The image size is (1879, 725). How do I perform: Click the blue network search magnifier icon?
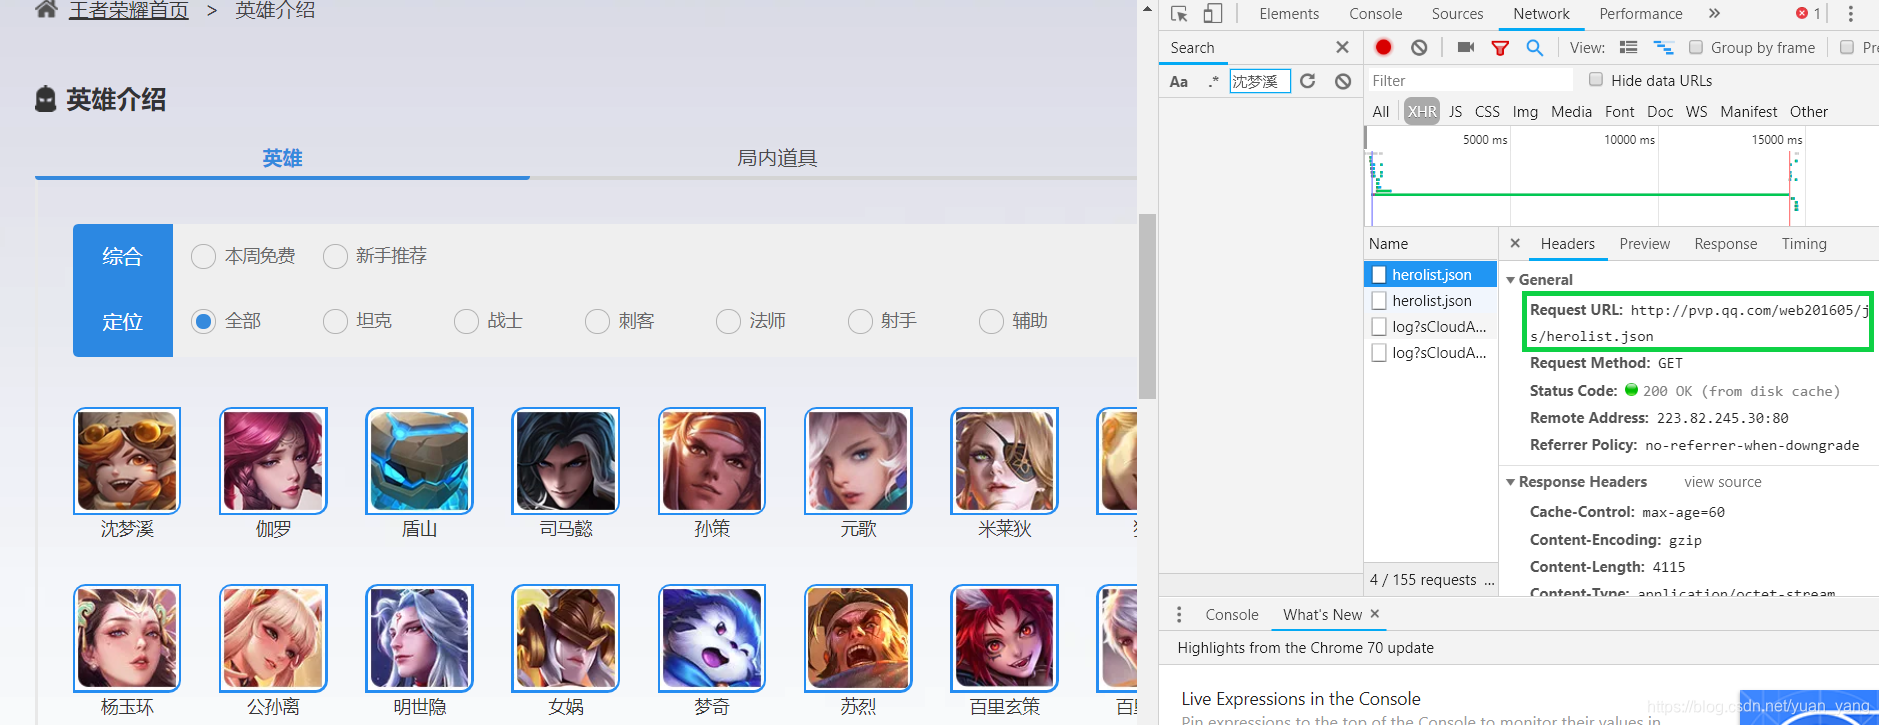tap(1534, 47)
